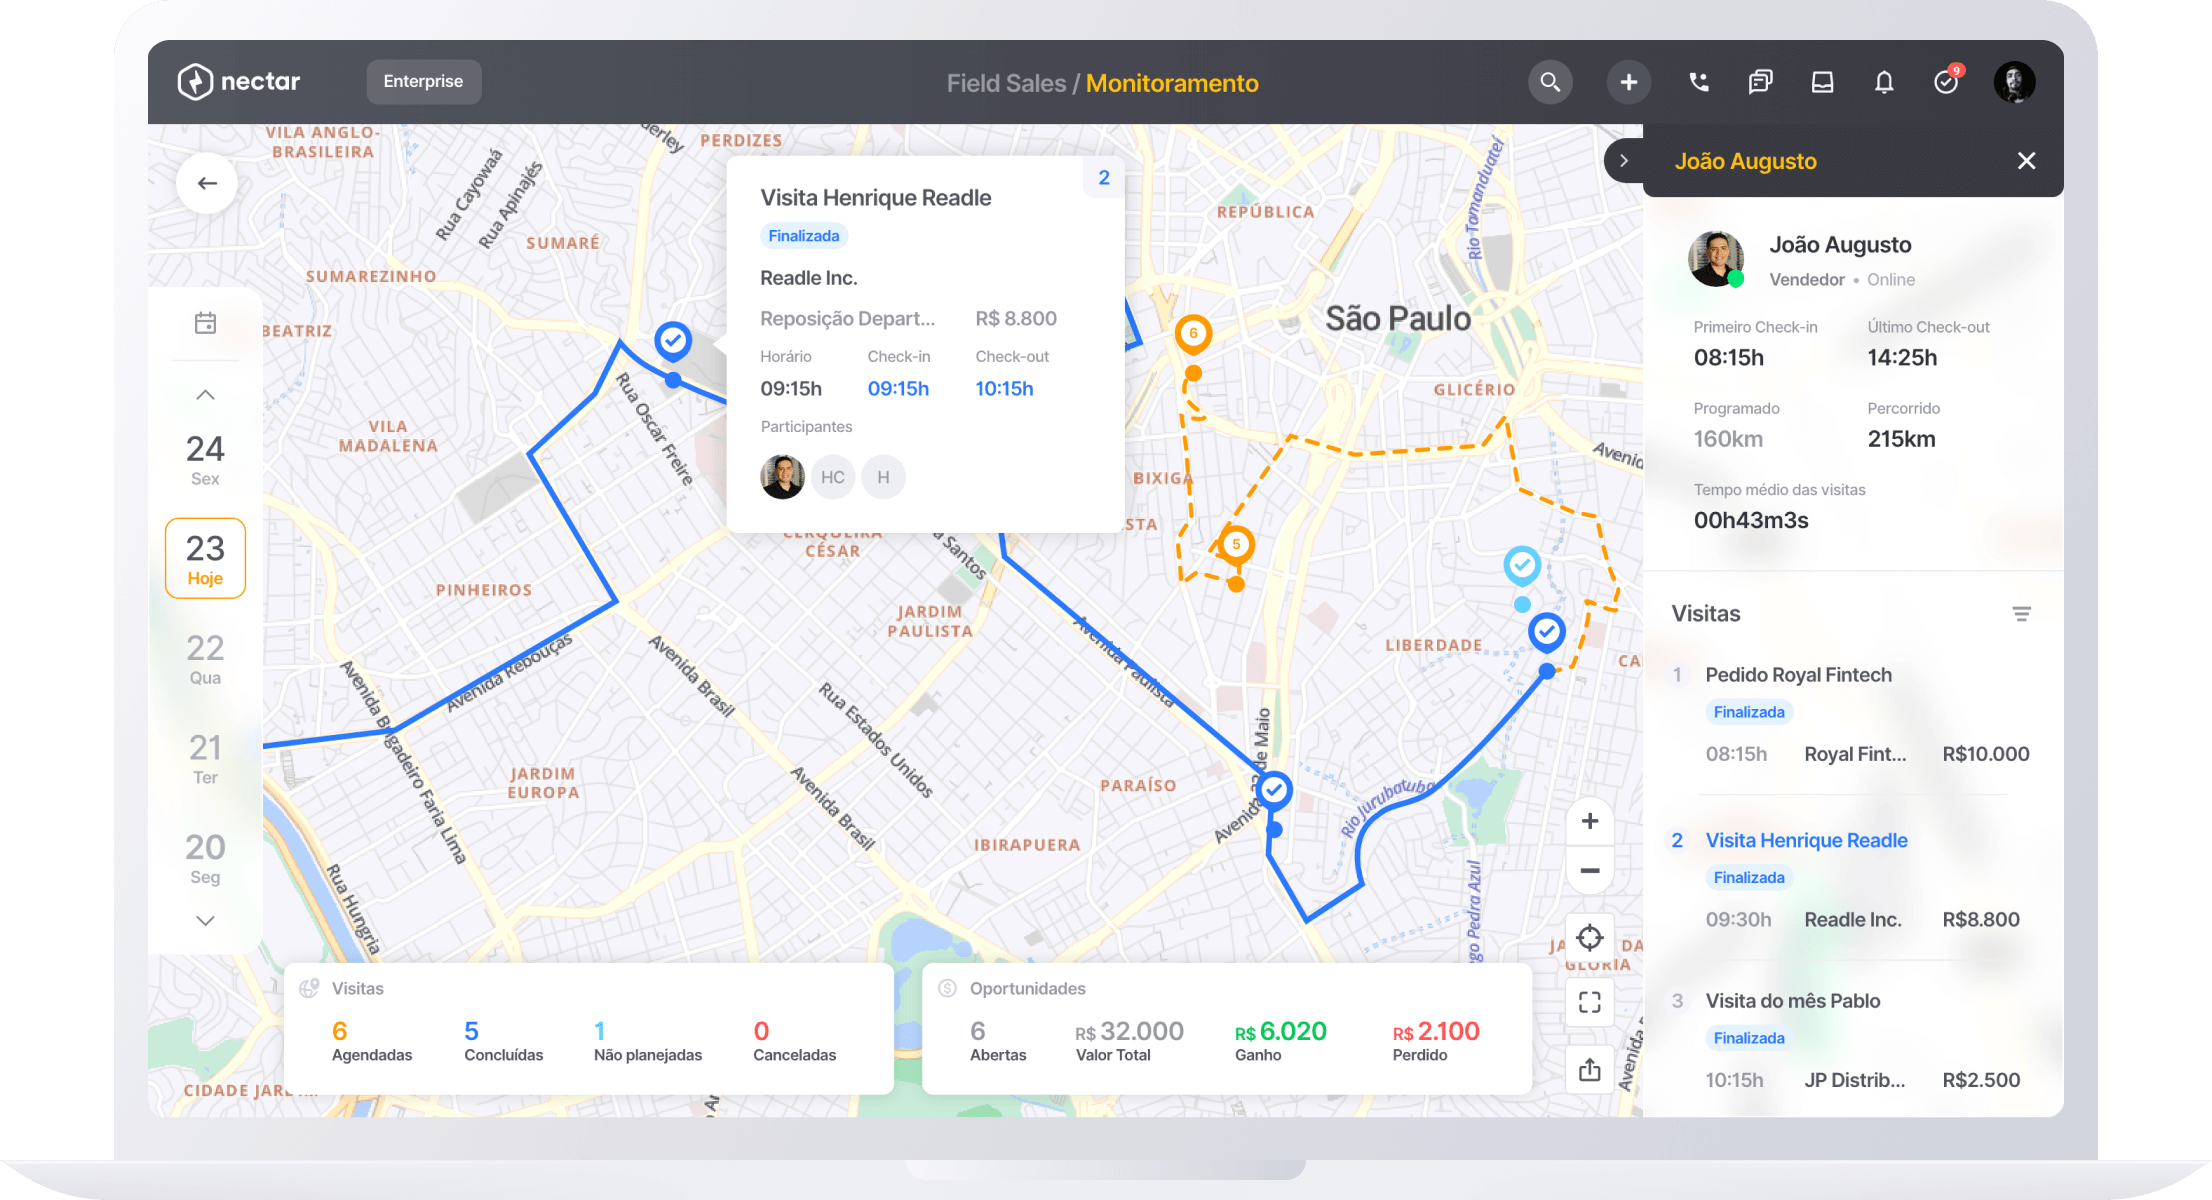Screen dimensions: 2212x1200
Task: Click blue check marker near Paraíso
Action: click(1274, 790)
